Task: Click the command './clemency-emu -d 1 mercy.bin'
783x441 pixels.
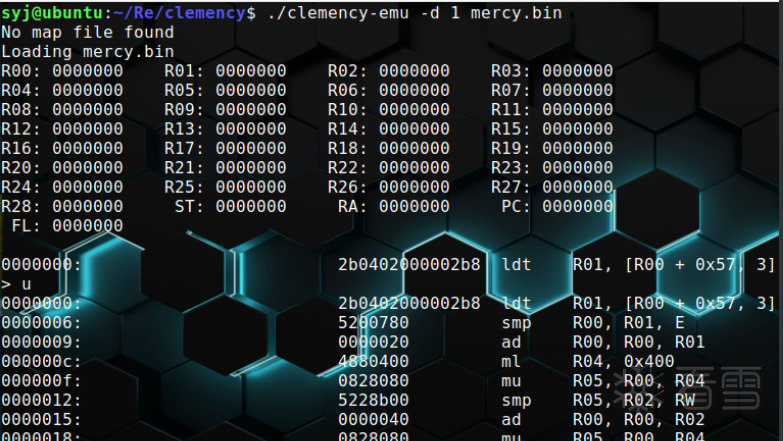Action: click(414, 13)
